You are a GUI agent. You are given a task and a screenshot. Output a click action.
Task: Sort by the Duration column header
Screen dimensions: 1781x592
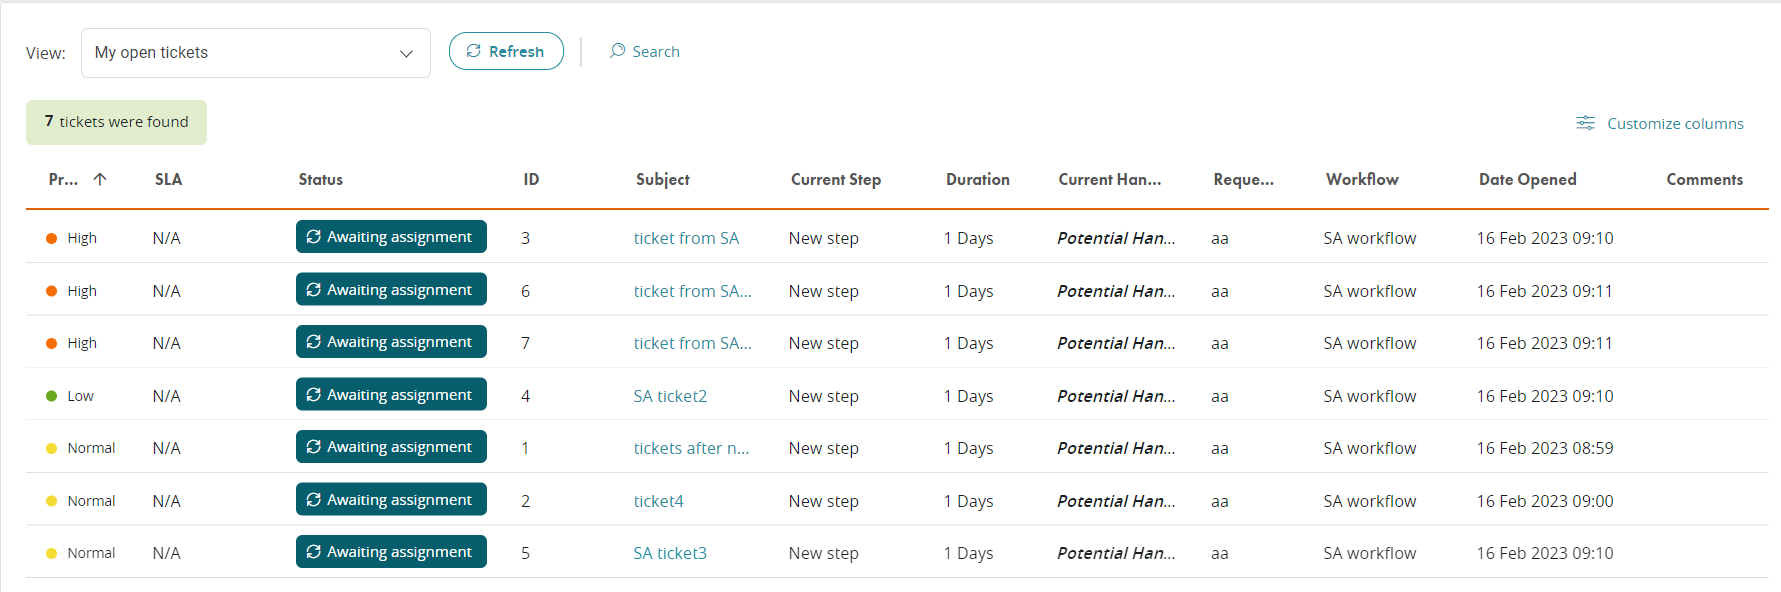(978, 179)
